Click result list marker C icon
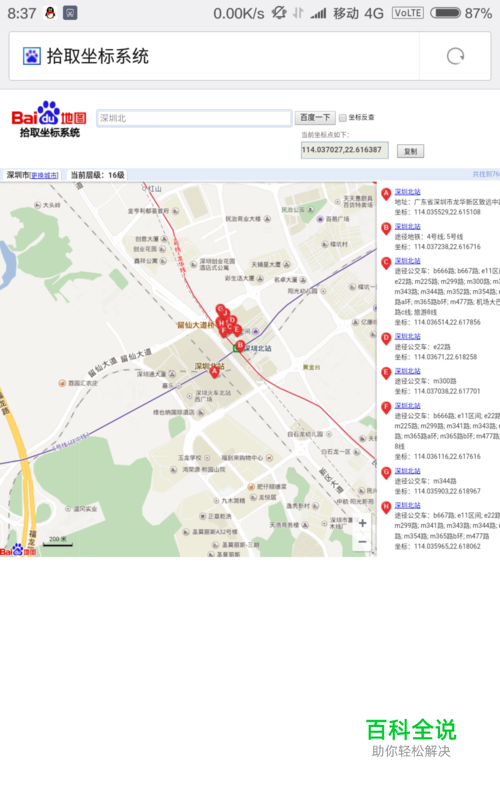 (386, 263)
